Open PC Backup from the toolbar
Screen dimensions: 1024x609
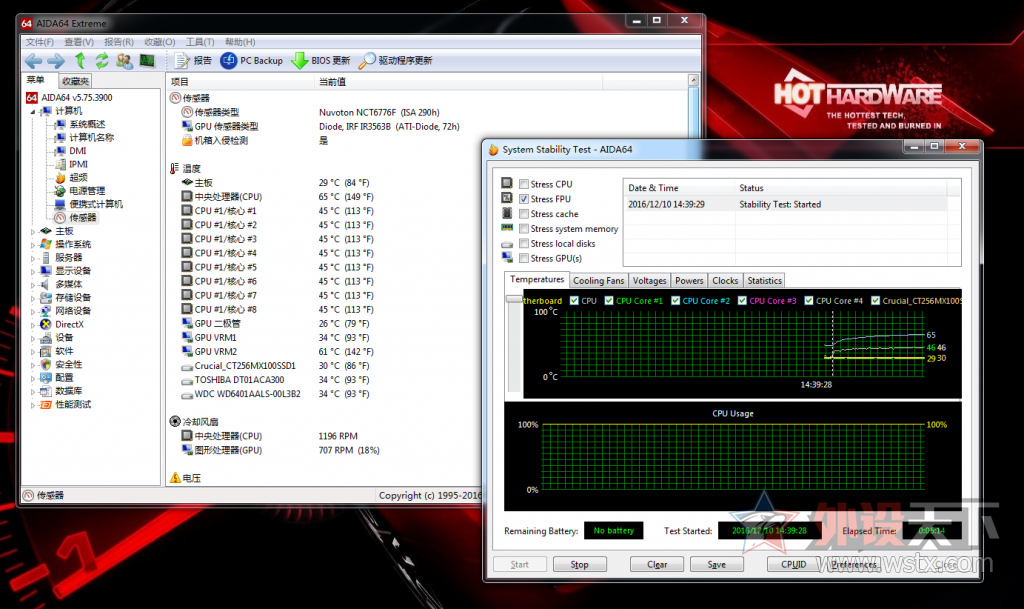(251, 61)
